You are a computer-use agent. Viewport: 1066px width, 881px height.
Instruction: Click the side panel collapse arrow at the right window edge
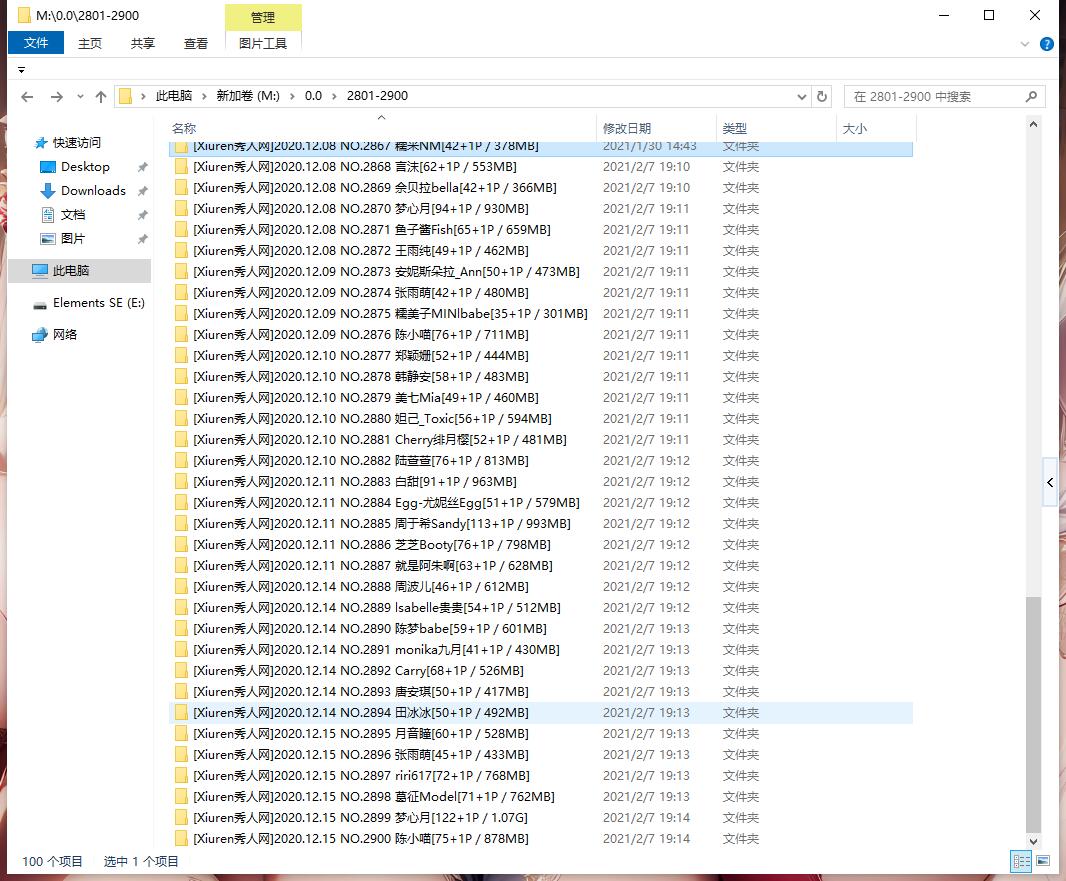click(x=1050, y=483)
